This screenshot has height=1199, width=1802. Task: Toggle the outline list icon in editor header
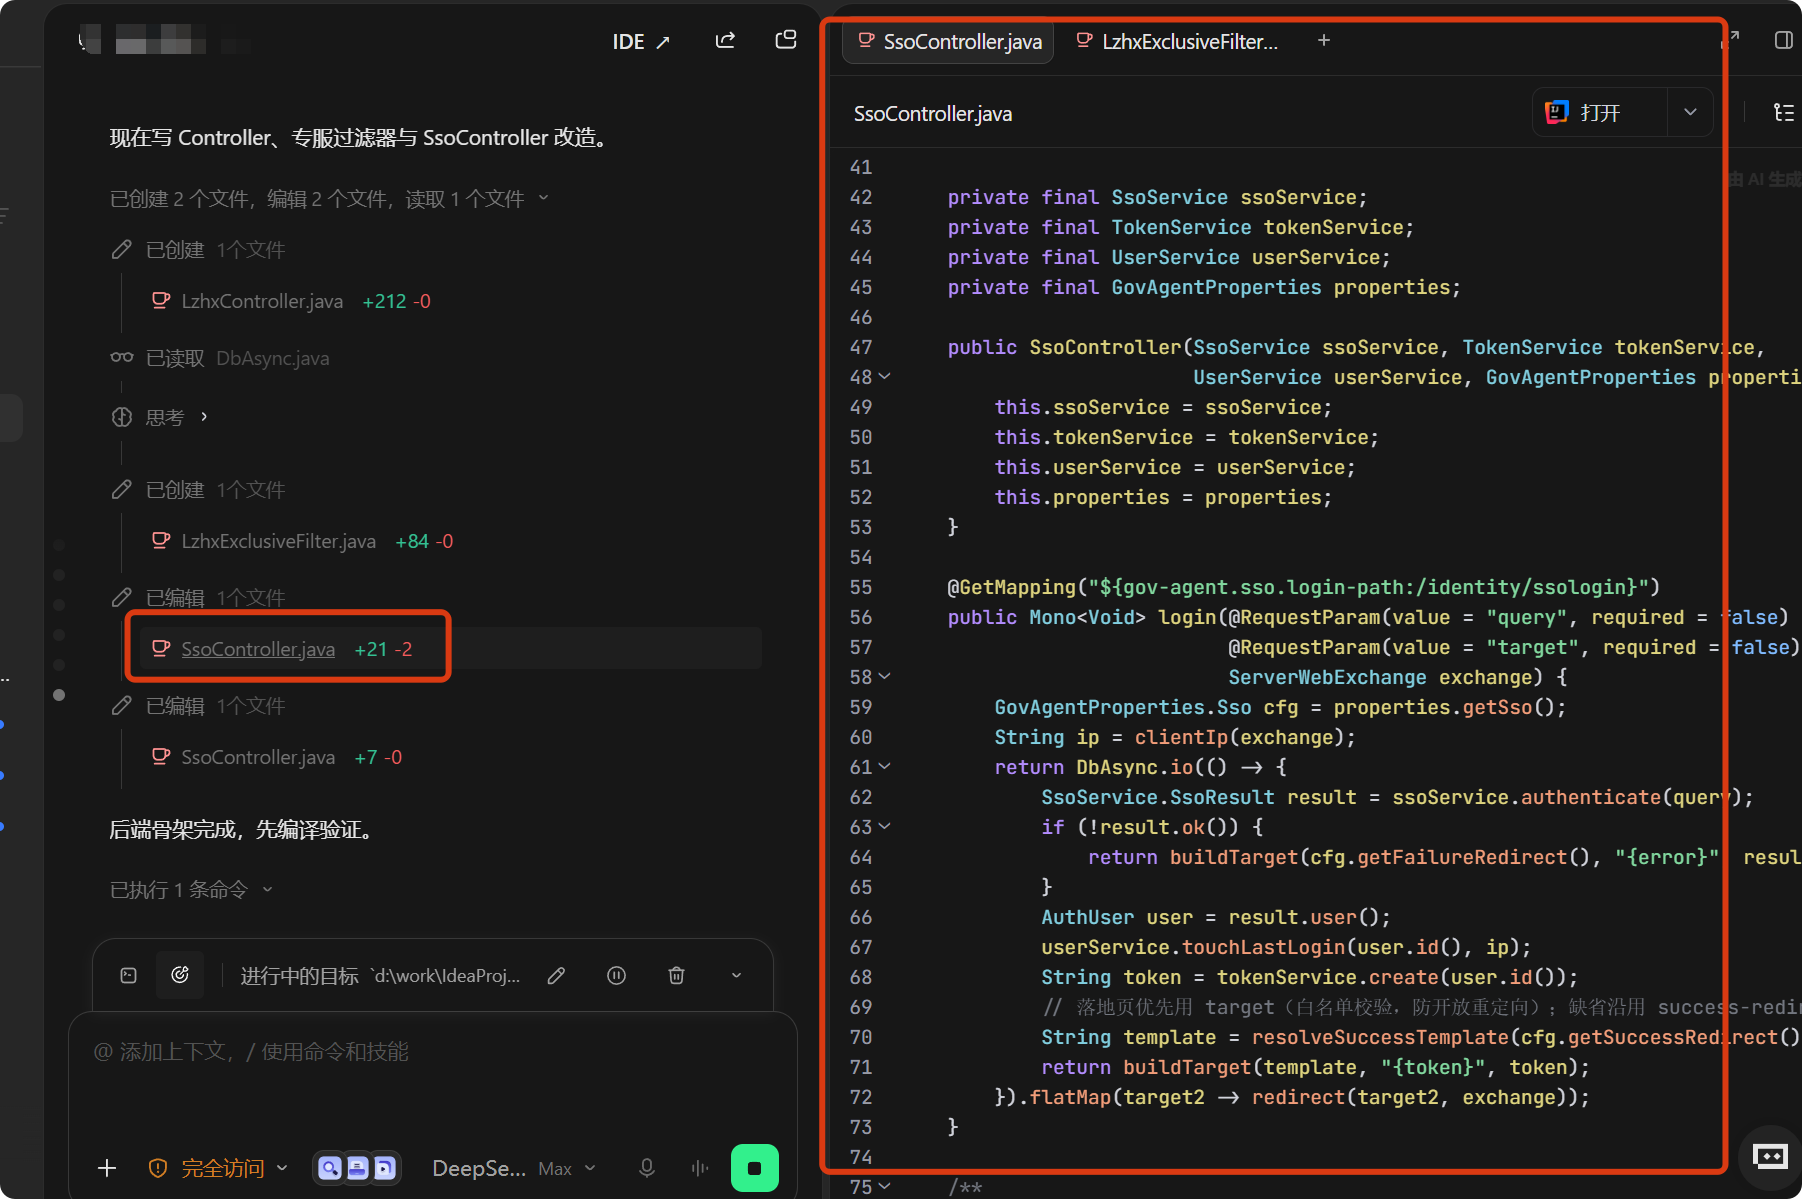(1783, 112)
